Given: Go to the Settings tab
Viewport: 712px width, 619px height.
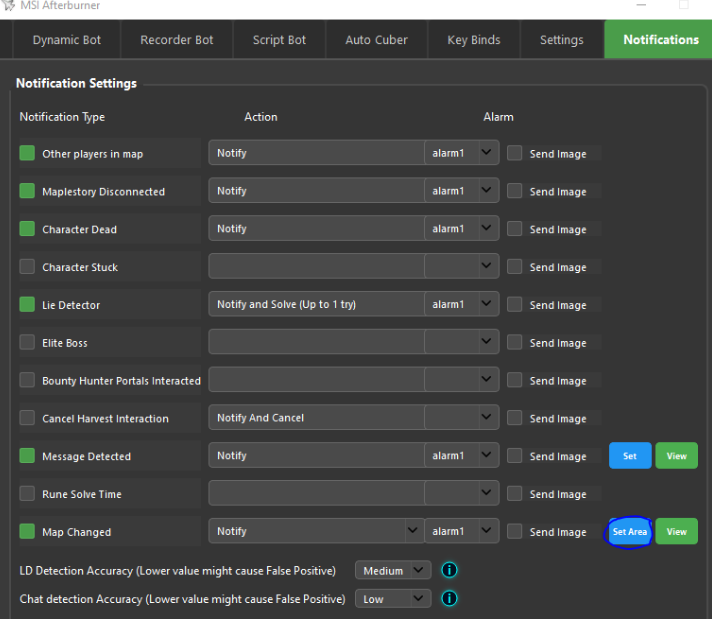Looking at the screenshot, I should click(x=561, y=40).
